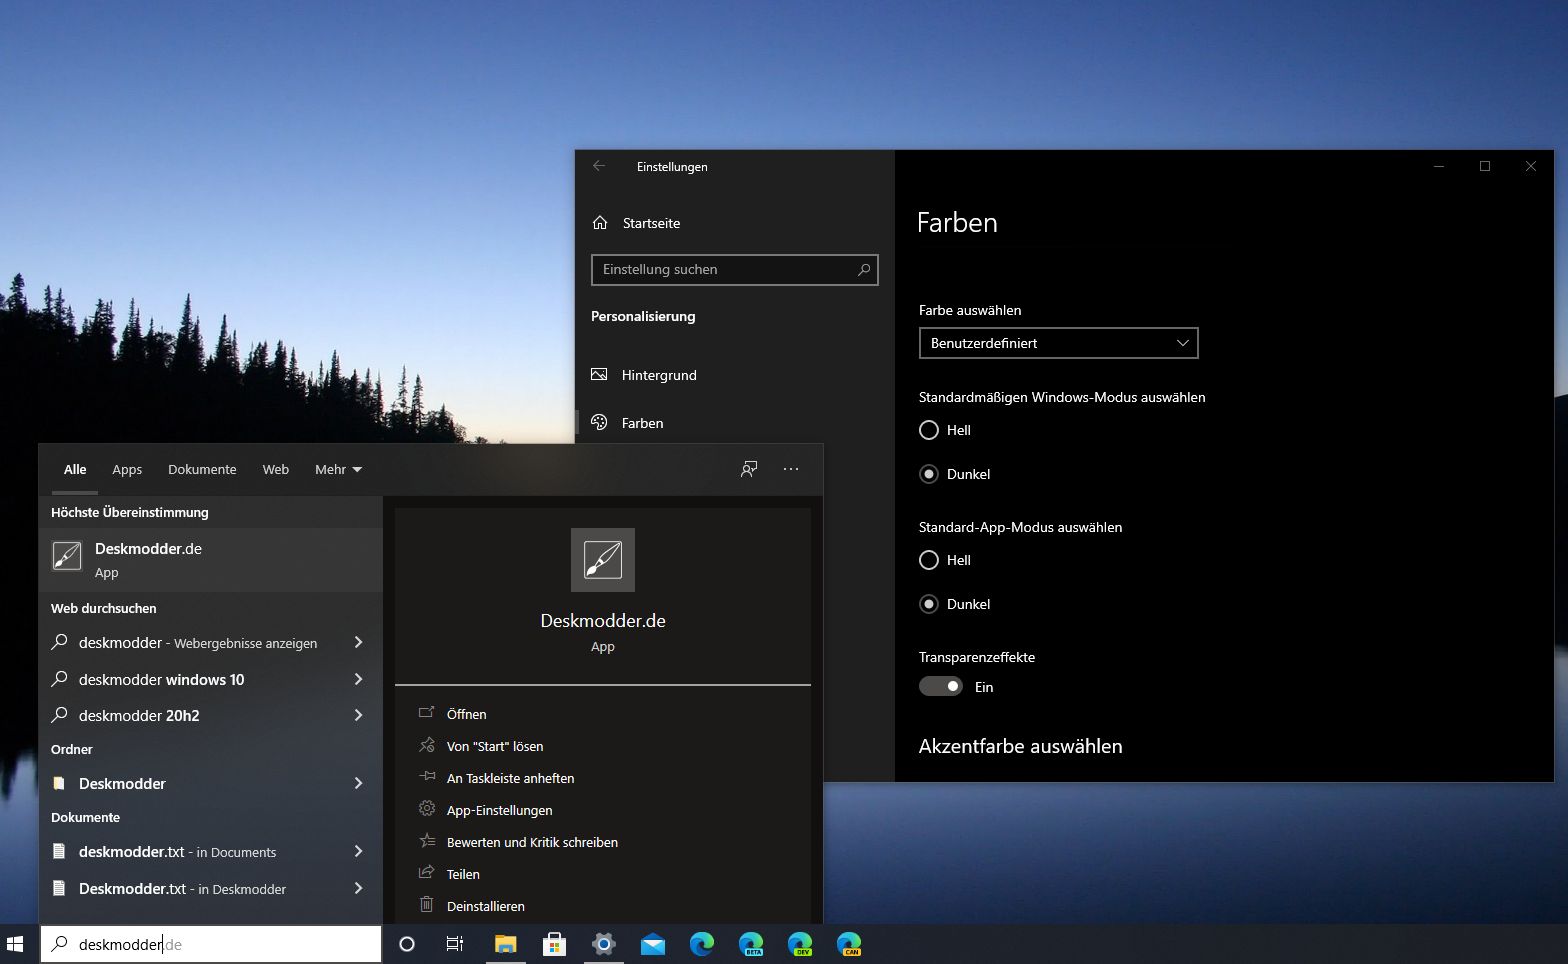Click the large Deskmodder.de app tile icon
Image resolution: width=1568 pixels, height=964 pixels.
(x=603, y=560)
